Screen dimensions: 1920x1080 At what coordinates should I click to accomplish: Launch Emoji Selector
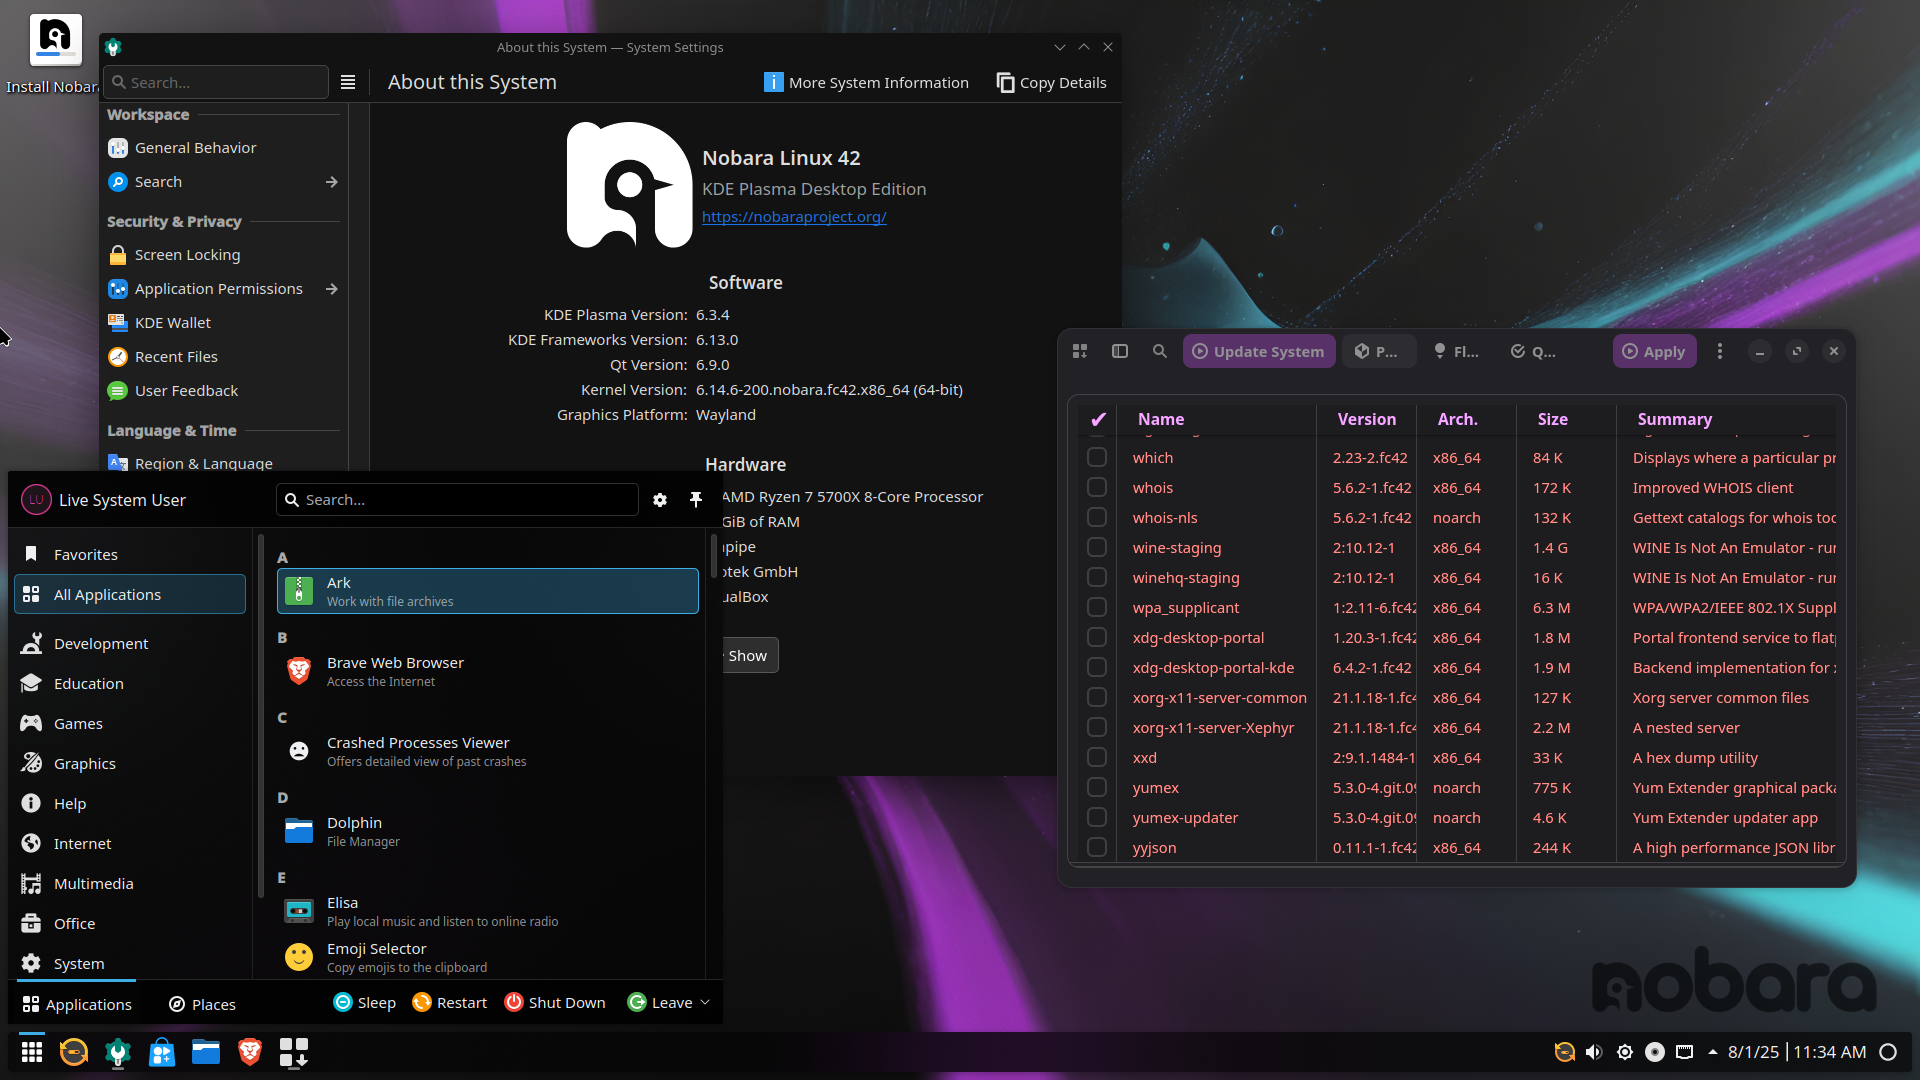[488, 957]
